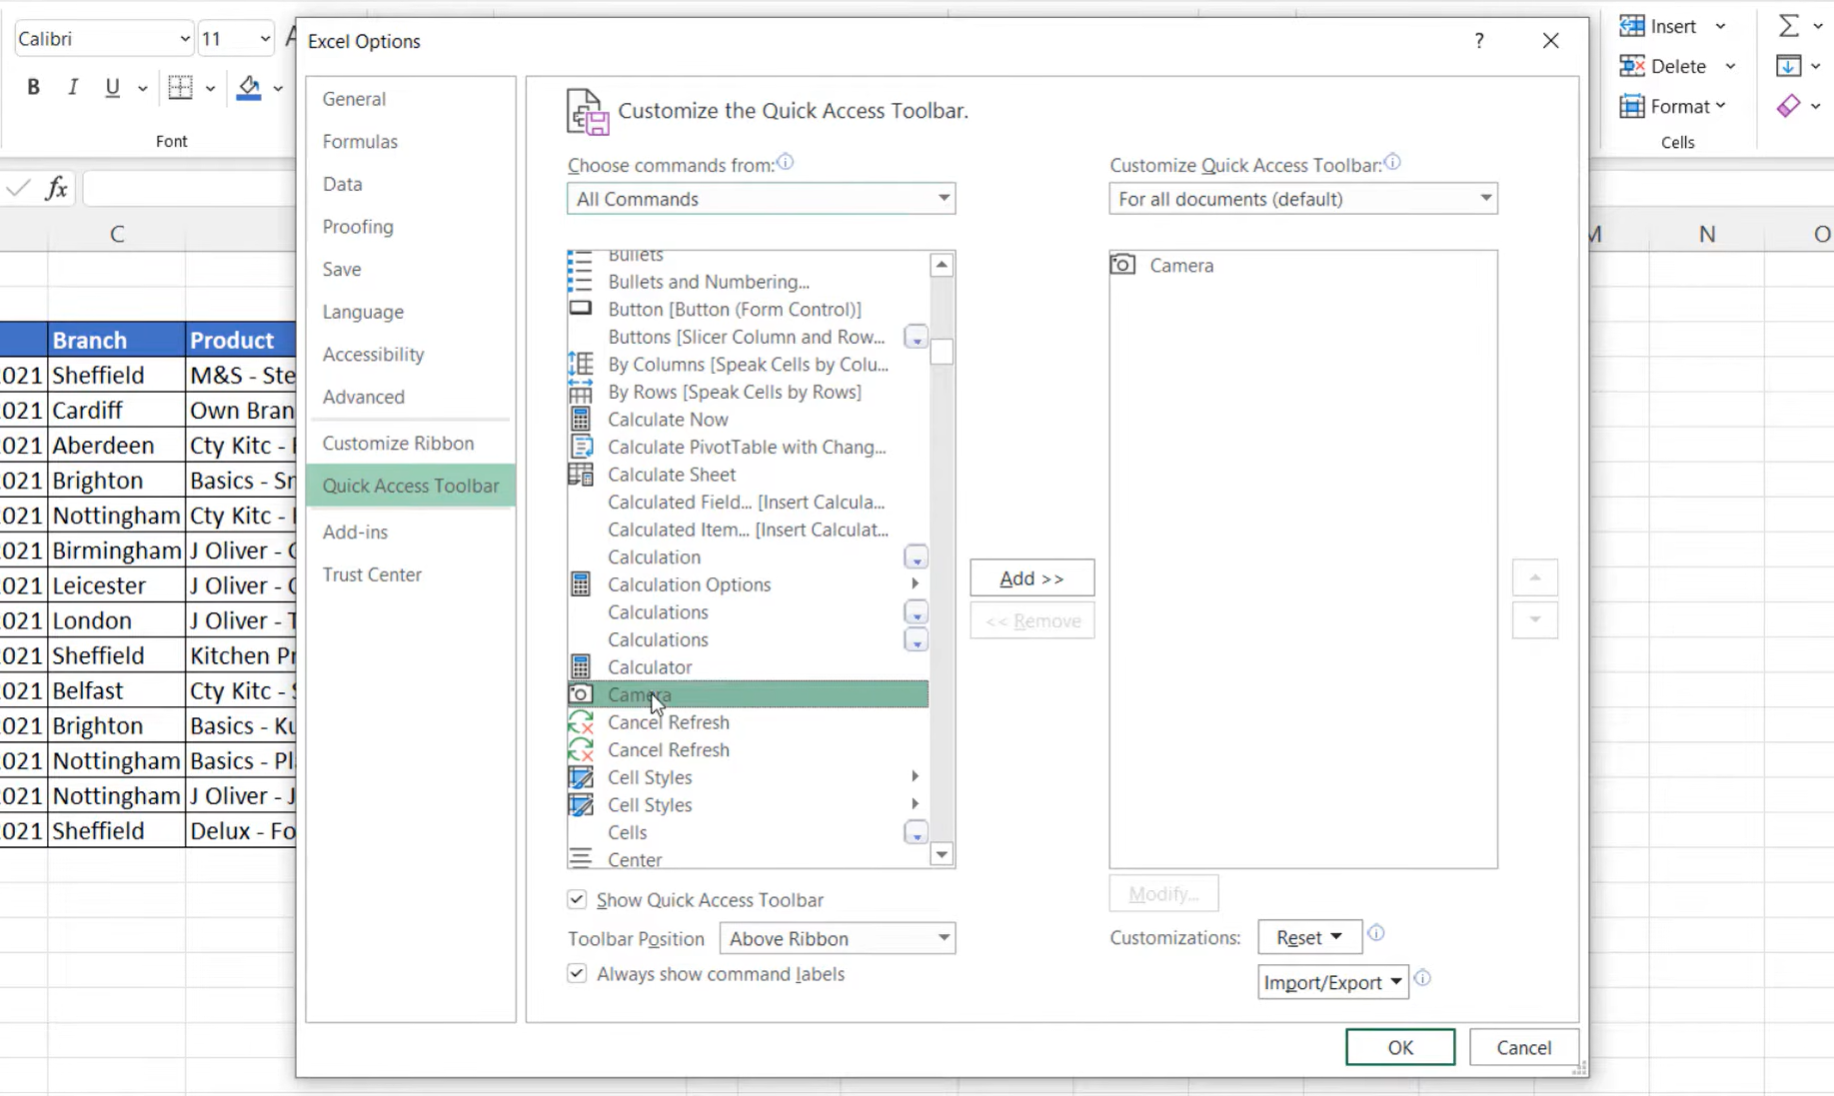The height and width of the screenshot is (1096, 1834).
Task: Click the AutoSum sigma icon
Action: coord(1789,26)
